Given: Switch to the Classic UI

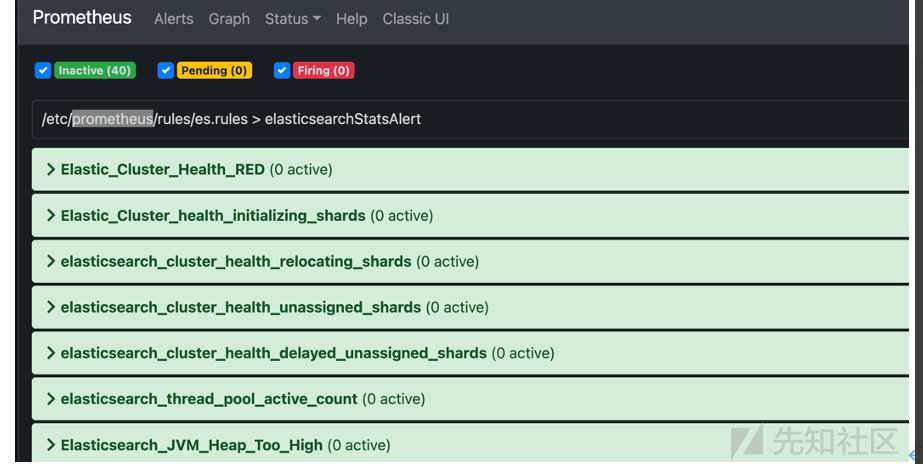Looking at the screenshot, I should 415,19.
